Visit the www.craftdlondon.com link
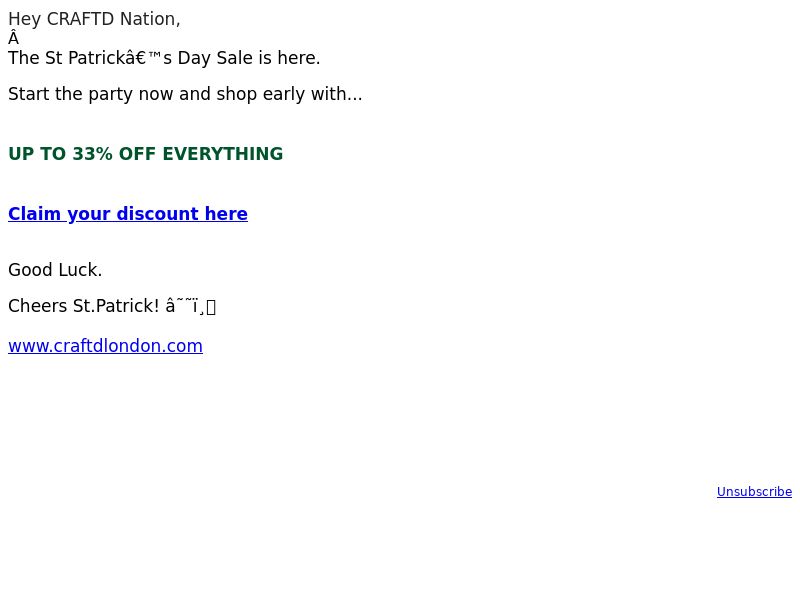 coord(106,346)
